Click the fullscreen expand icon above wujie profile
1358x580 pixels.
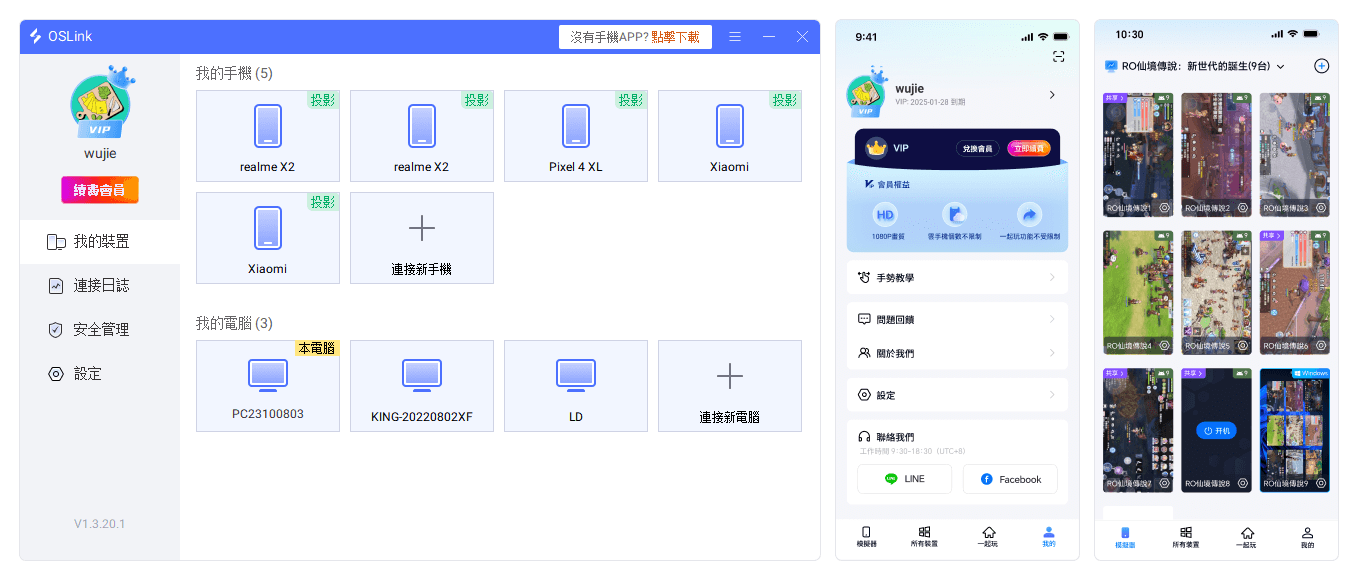1058,57
